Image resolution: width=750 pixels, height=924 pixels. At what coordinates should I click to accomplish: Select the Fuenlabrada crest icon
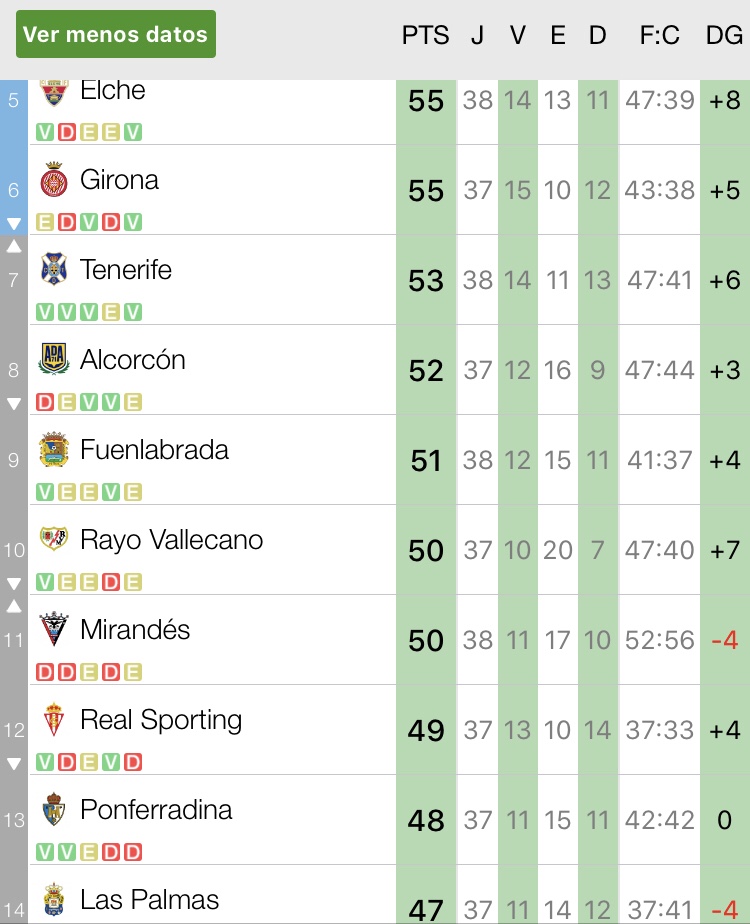tap(53, 450)
